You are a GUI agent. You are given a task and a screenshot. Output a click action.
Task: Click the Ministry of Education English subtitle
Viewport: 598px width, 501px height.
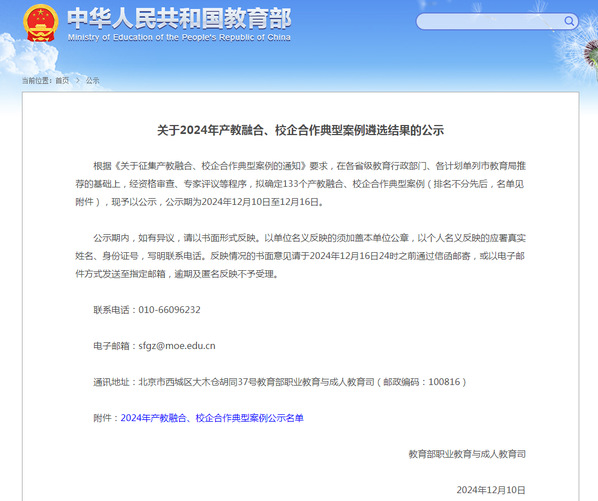point(179,37)
